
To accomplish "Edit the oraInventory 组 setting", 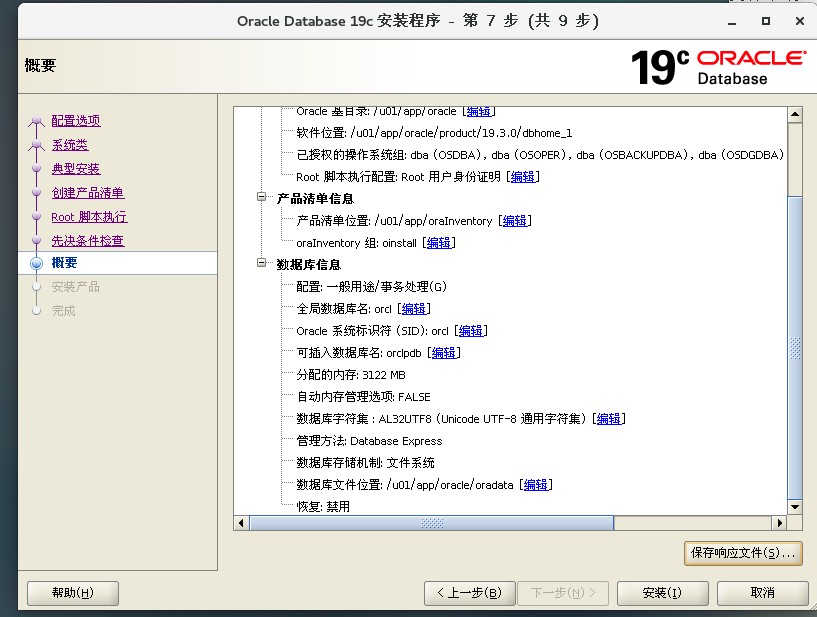I will (439, 243).
